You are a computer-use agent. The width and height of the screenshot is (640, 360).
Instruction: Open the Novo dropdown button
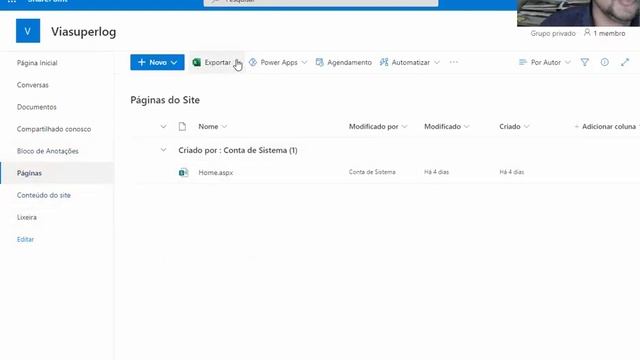157,62
